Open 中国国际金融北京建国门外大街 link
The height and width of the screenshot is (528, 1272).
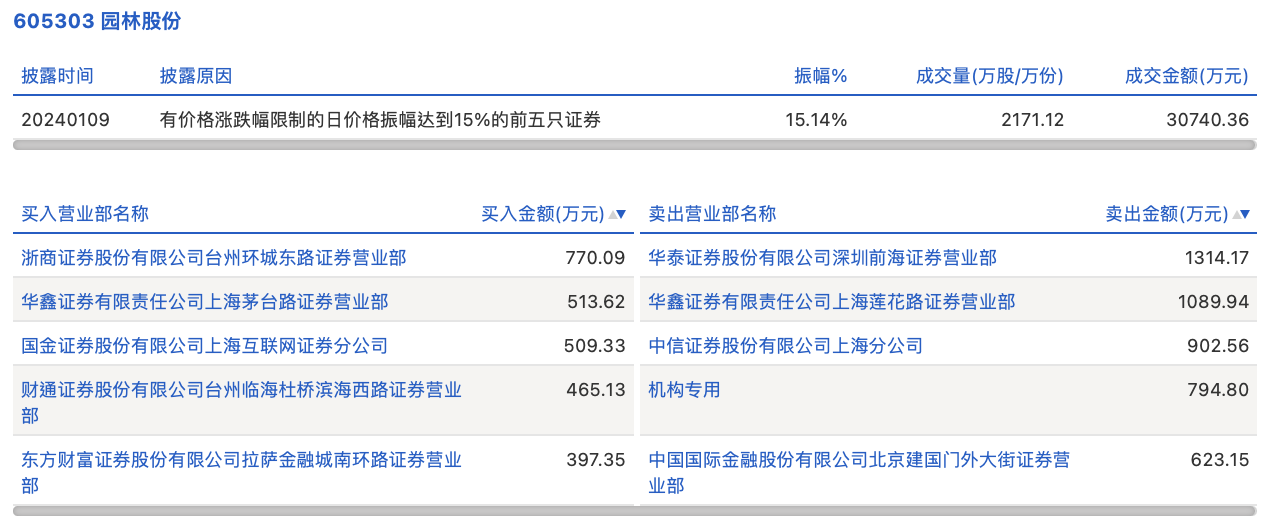click(858, 460)
